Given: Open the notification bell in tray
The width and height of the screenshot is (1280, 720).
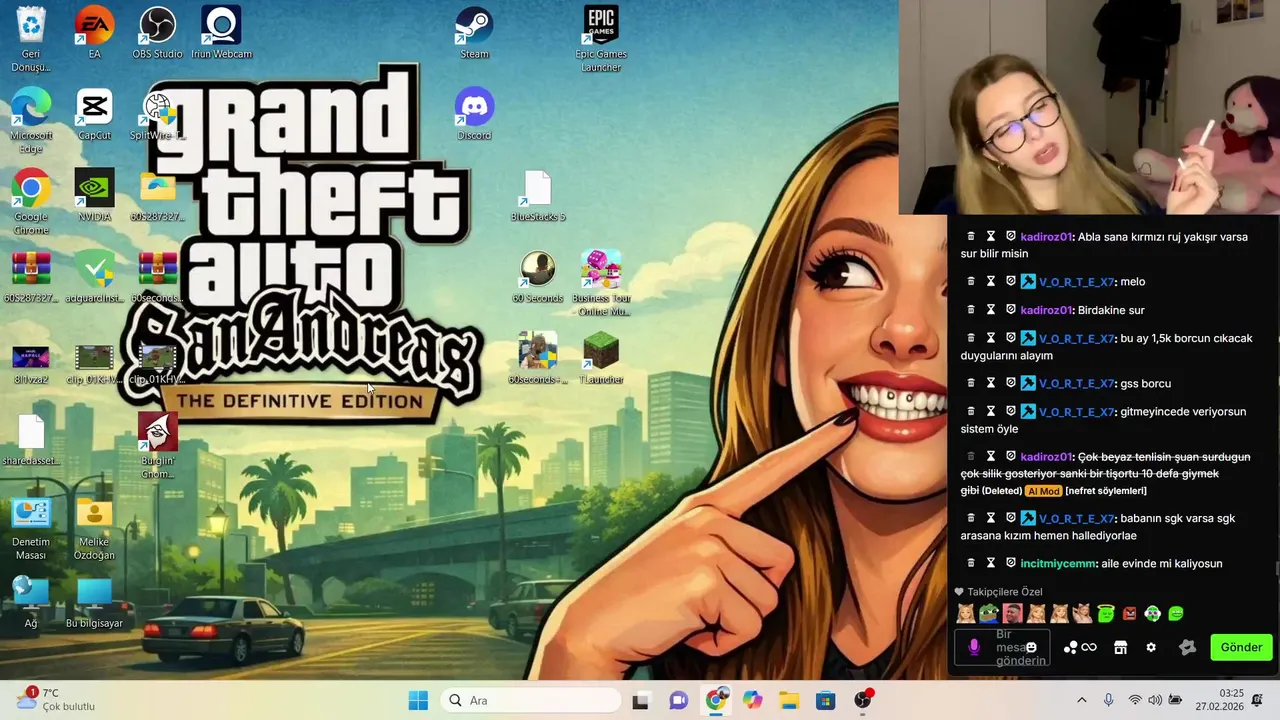Looking at the screenshot, I should click(x=1257, y=700).
